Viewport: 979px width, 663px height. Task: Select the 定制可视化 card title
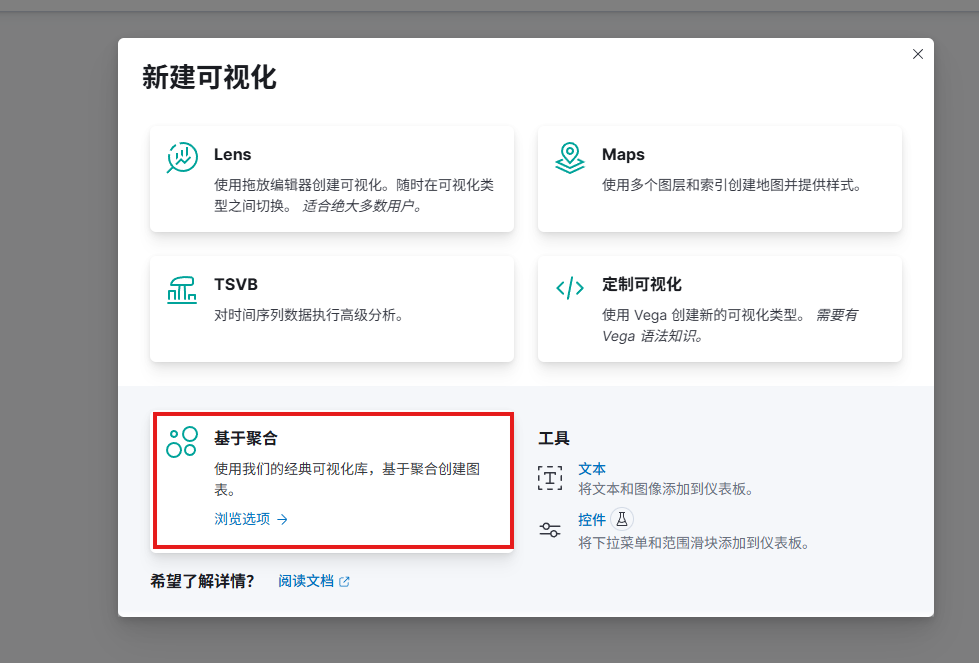(642, 284)
